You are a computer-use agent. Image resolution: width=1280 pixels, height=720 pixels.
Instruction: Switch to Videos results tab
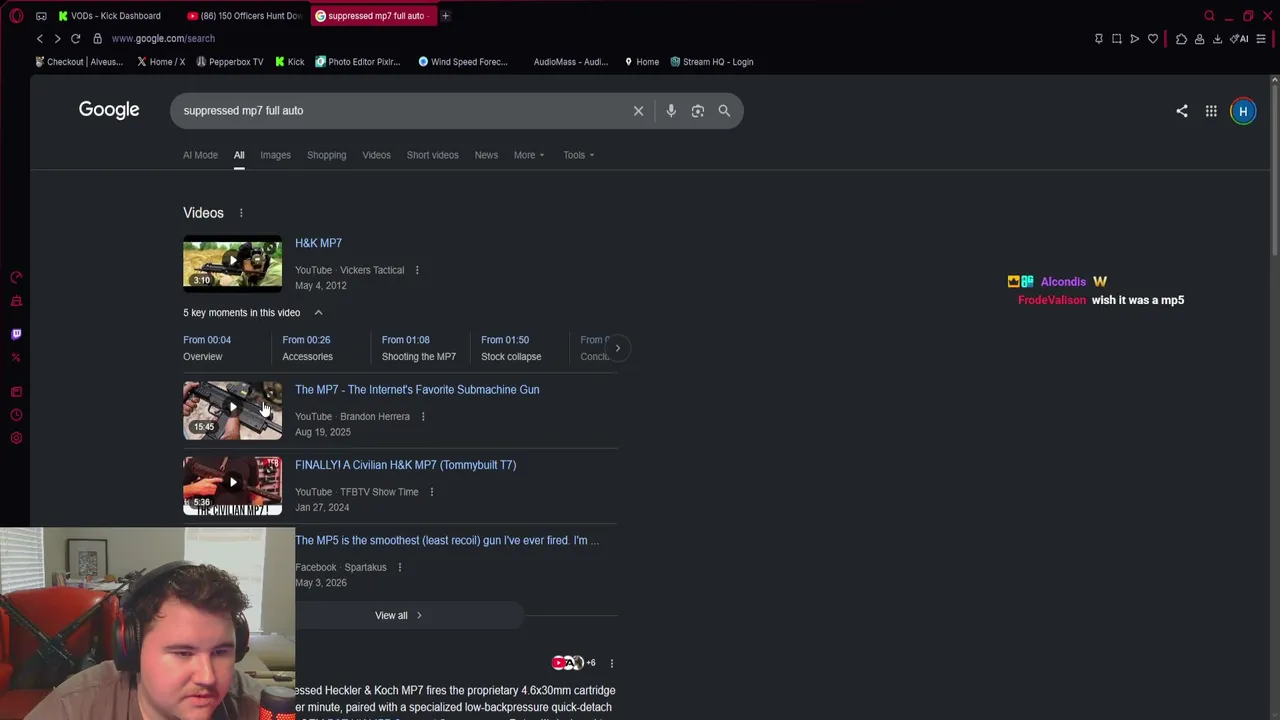[376, 155]
